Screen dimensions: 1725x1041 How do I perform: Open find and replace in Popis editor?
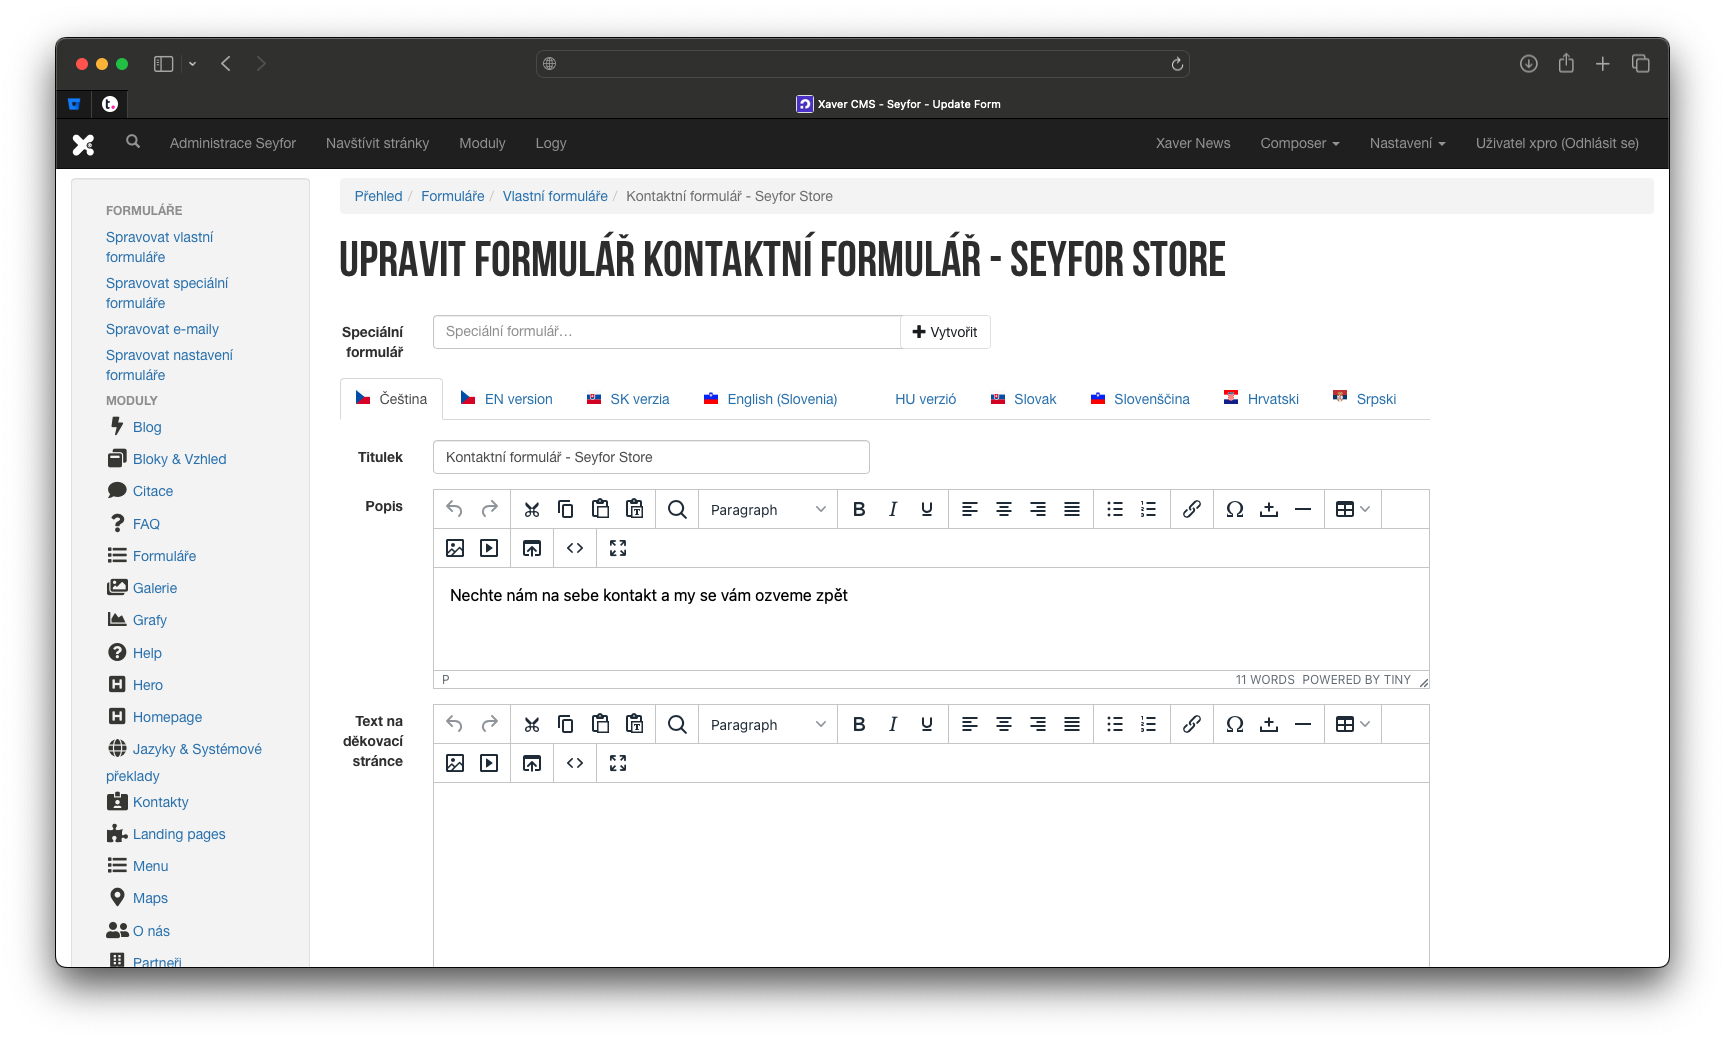click(x=677, y=509)
